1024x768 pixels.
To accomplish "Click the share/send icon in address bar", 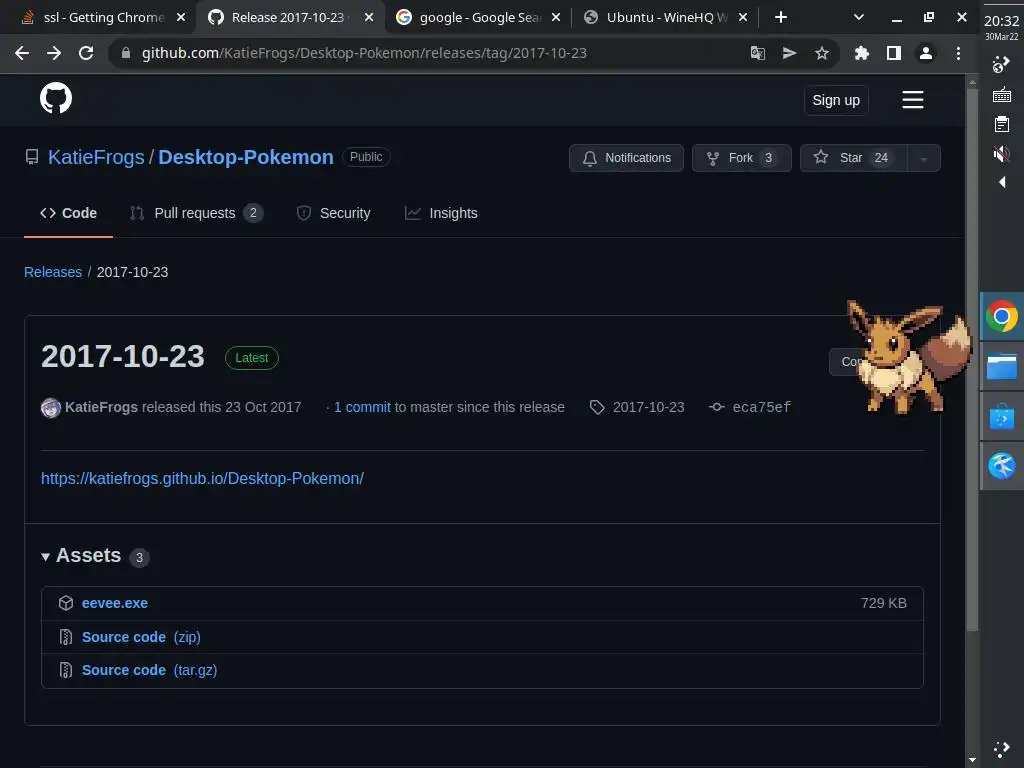I will pos(790,53).
